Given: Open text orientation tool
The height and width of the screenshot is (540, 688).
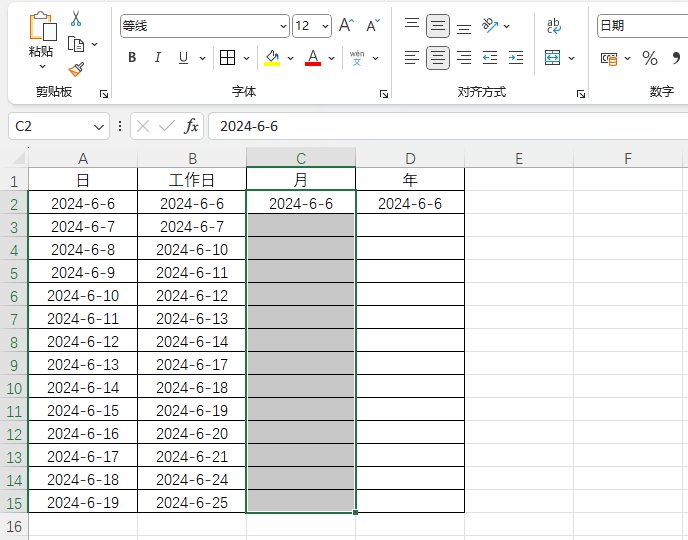Looking at the screenshot, I should (490, 25).
